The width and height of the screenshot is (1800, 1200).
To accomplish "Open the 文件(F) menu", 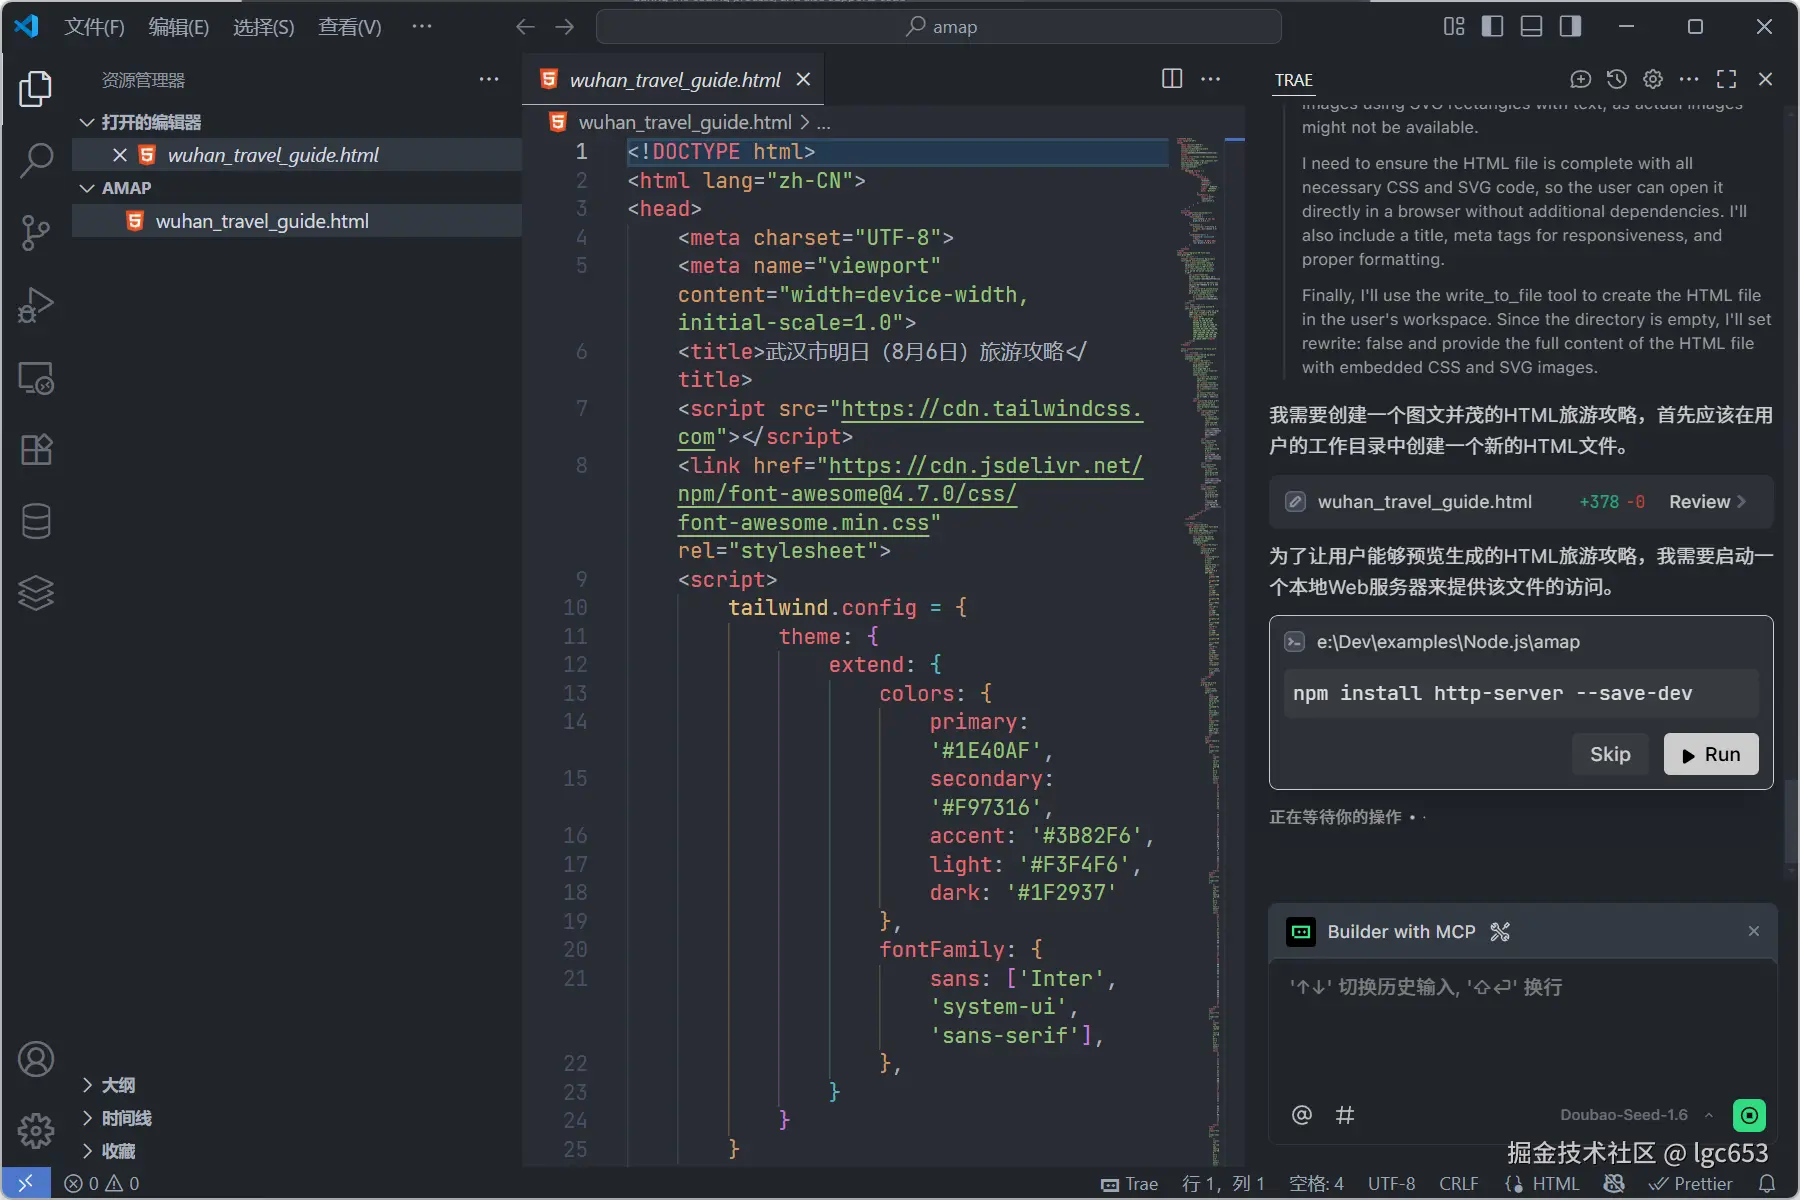I will coord(94,27).
